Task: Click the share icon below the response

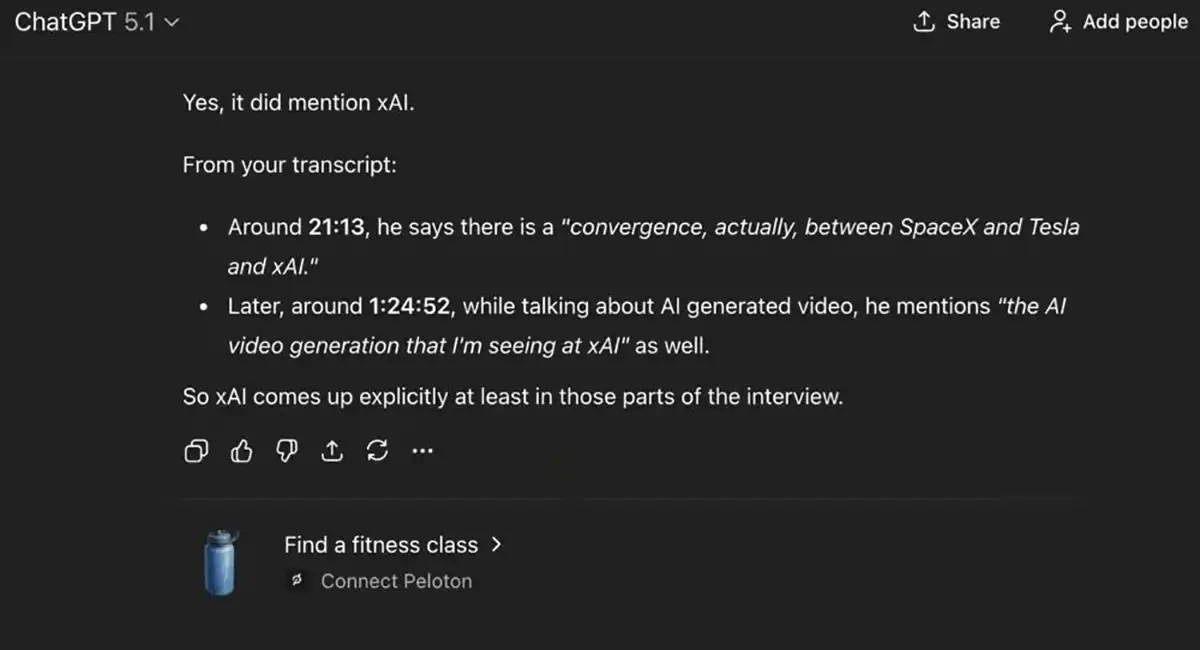Action: tap(332, 452)
